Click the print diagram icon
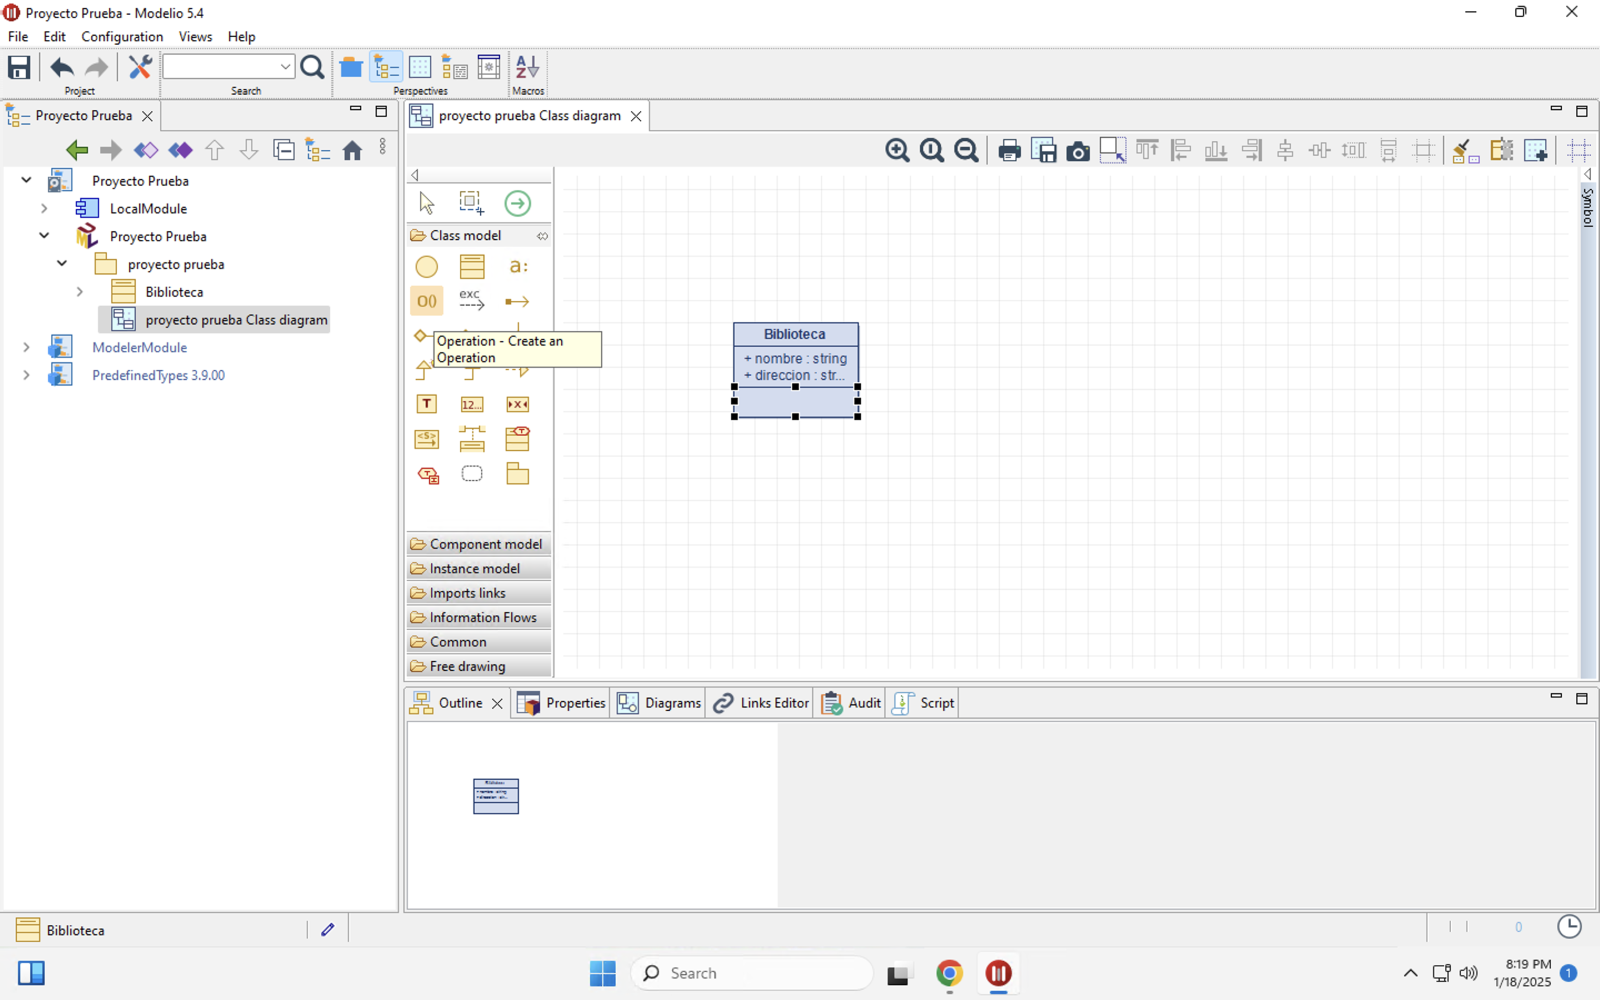Image resolution: width=1600 pixels, height=1000 pixels. coord(1009,151)
